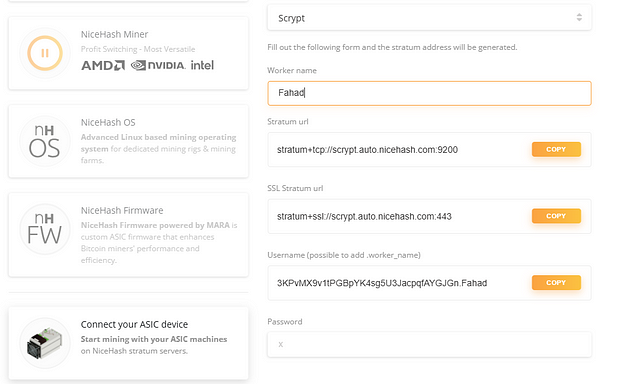The height and width of the screenshot is (384, 630).
Task: Copy the Username value
Action: click(x=556, y=283)
